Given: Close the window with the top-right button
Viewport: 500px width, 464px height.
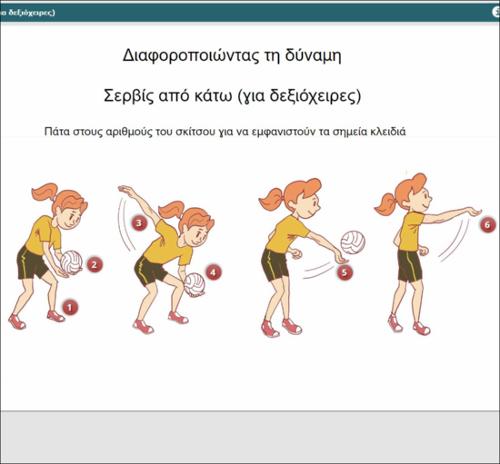Looking at the screenshot, I should pyautogui.click(x=496, y=12).
